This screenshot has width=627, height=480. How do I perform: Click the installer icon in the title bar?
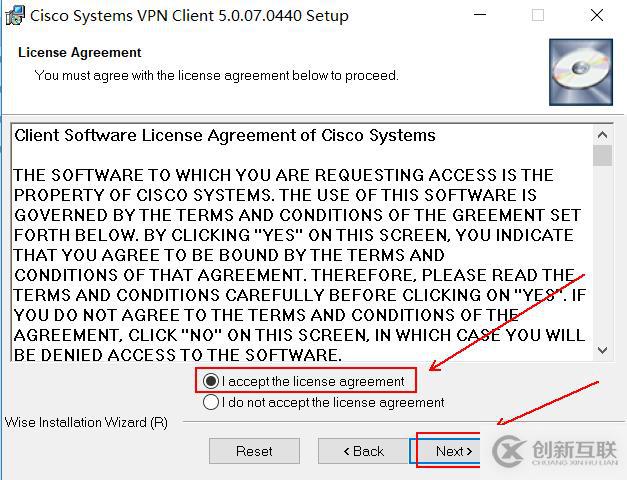point(15,16)
